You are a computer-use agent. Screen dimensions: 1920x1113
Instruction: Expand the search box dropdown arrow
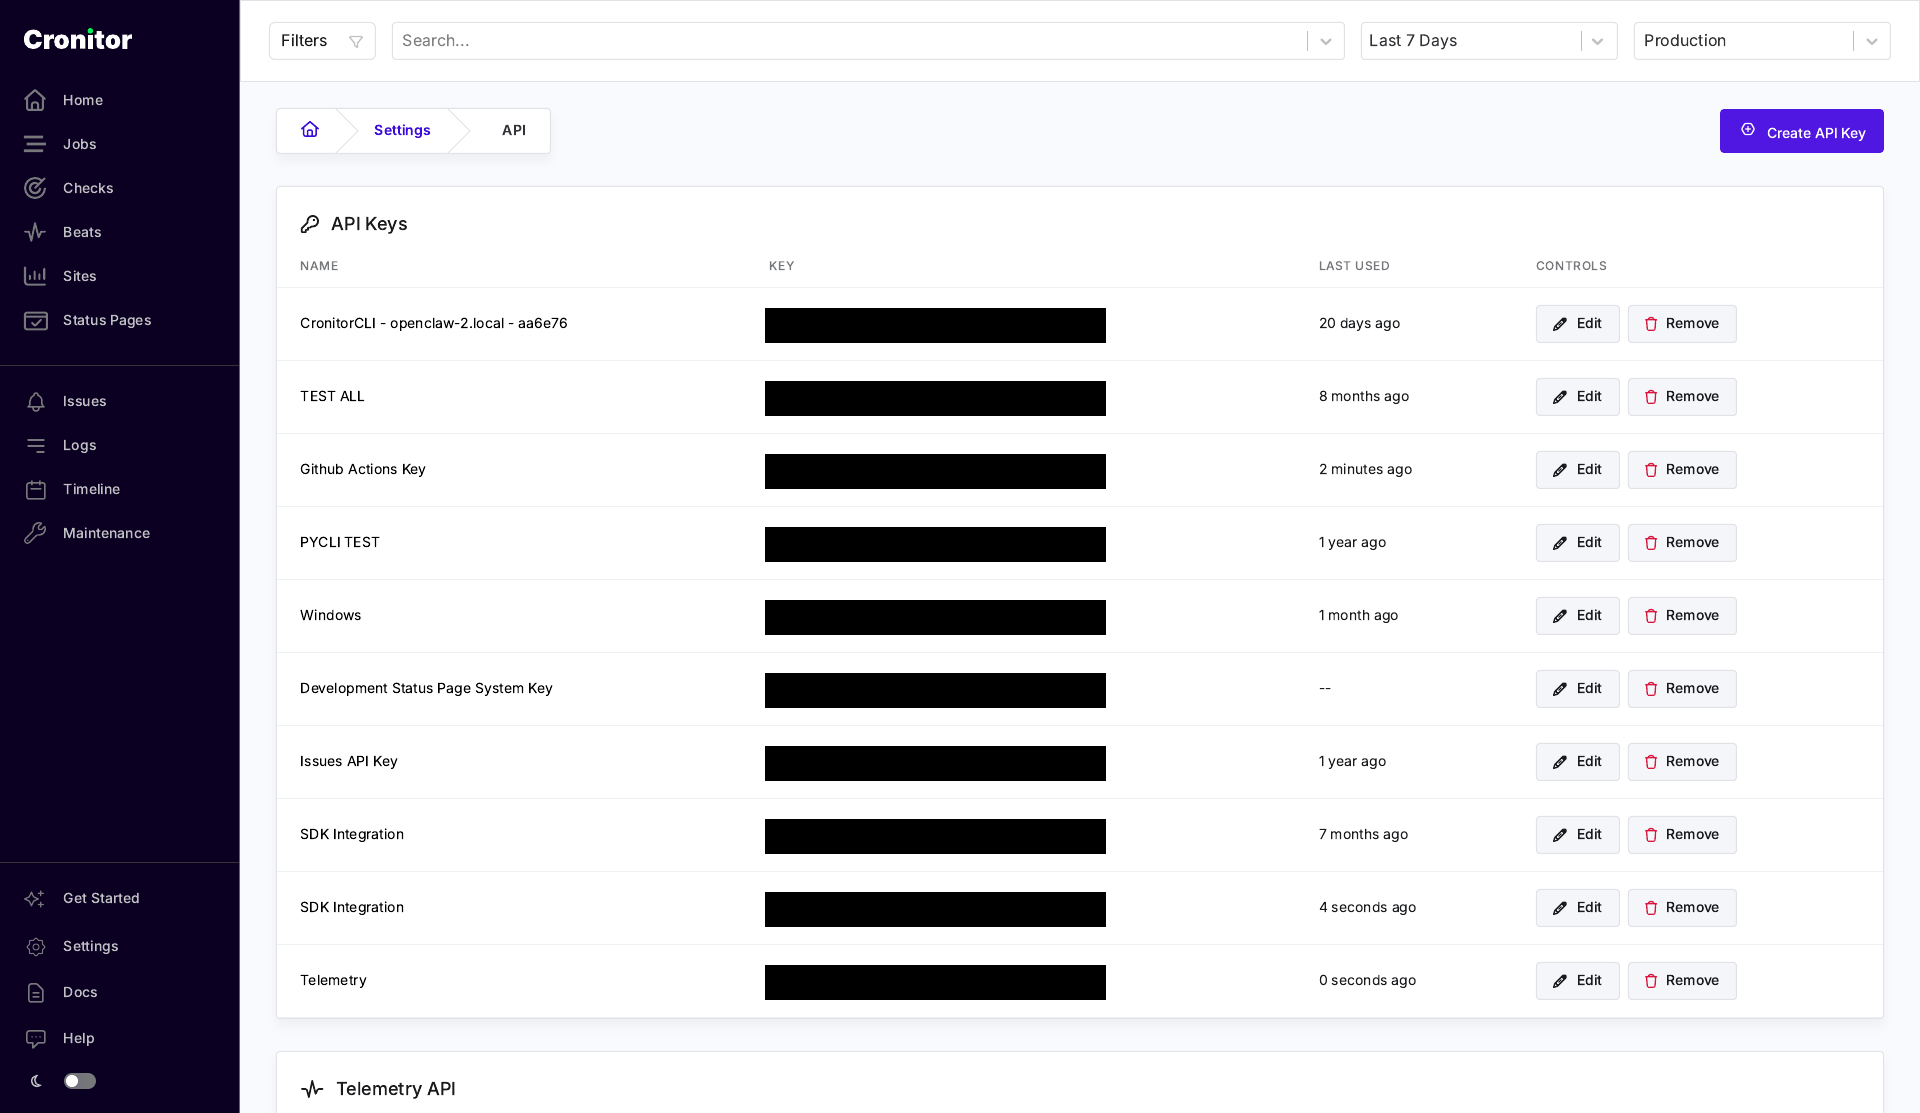tap(1326, 41)
